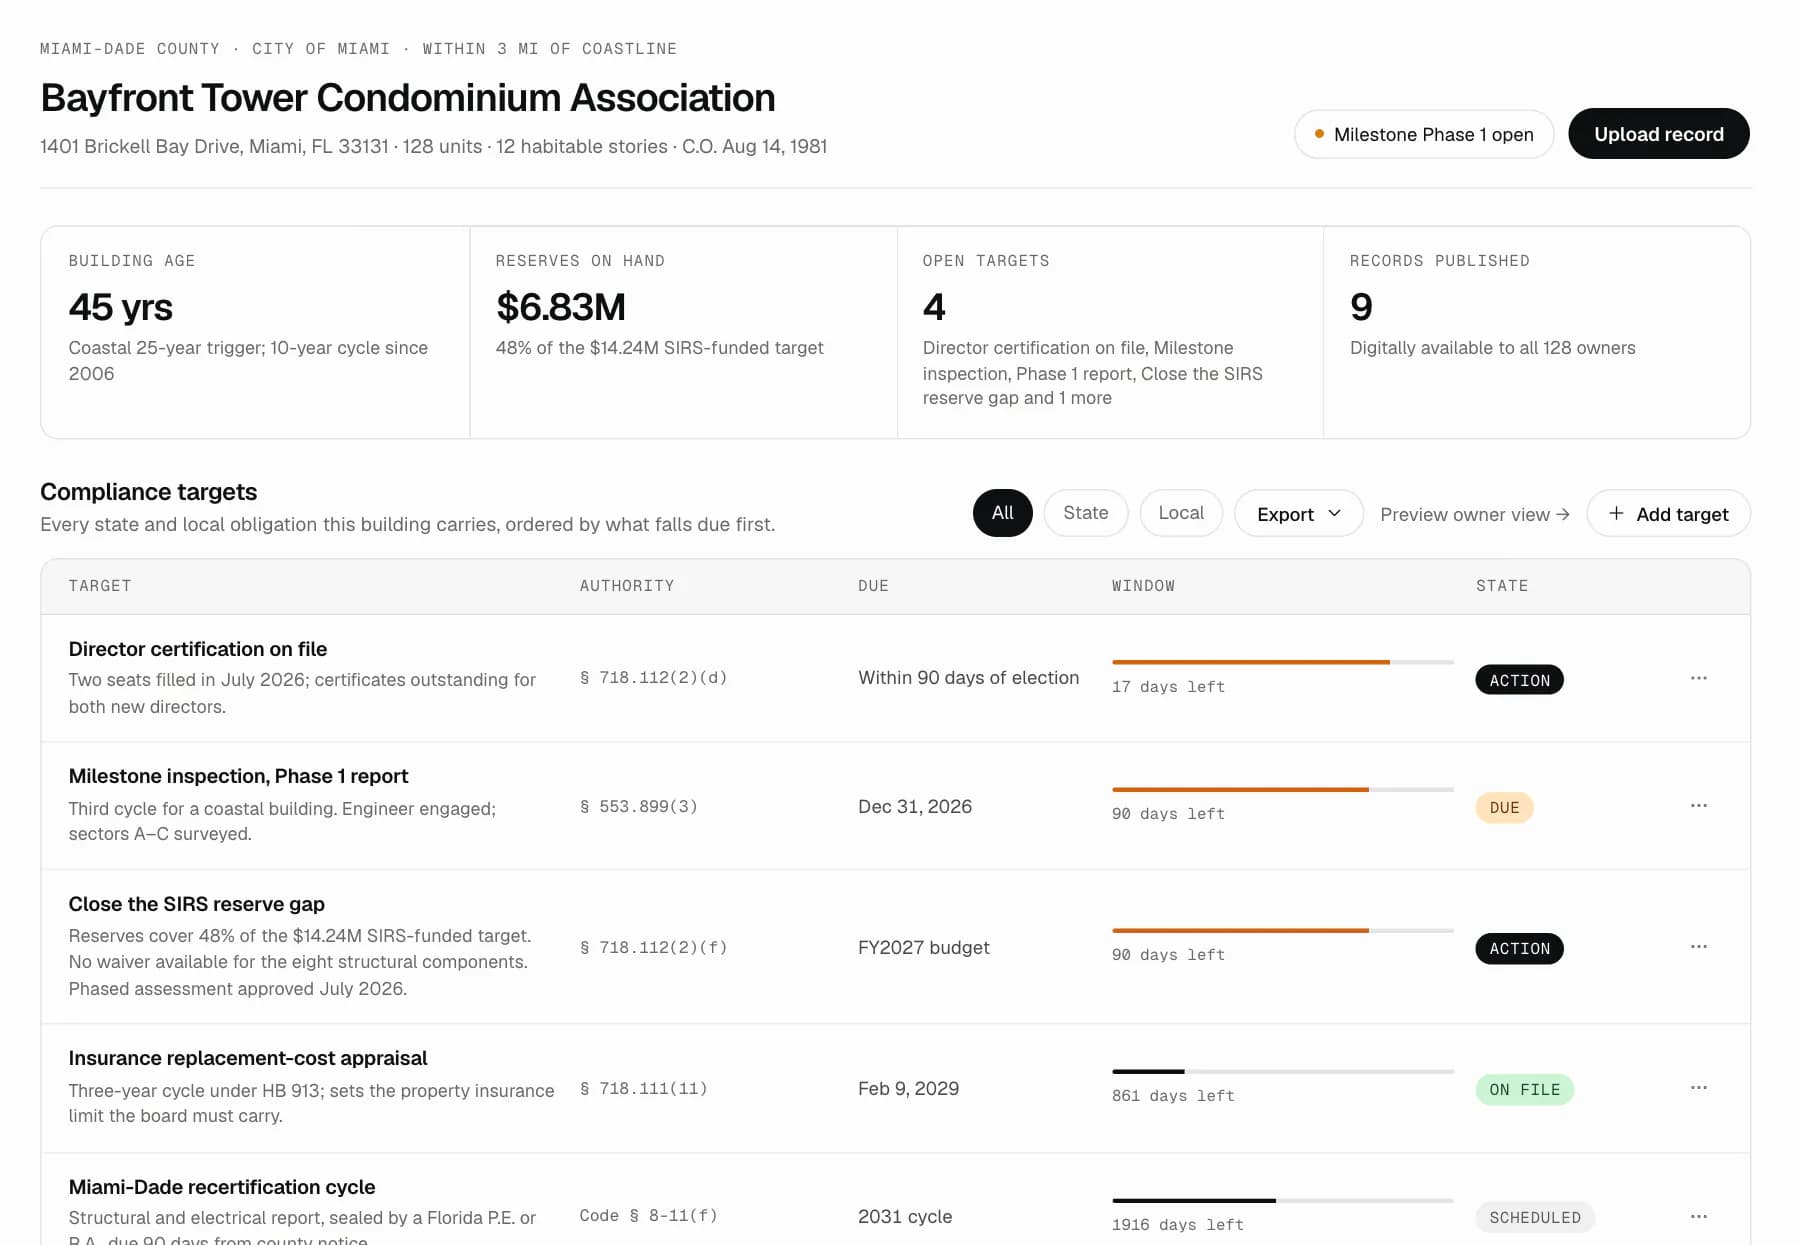Select the Milestone inspection, Phase 1 report title
Viewport: 1800px width, 1245px height.
tap(238, 776)
